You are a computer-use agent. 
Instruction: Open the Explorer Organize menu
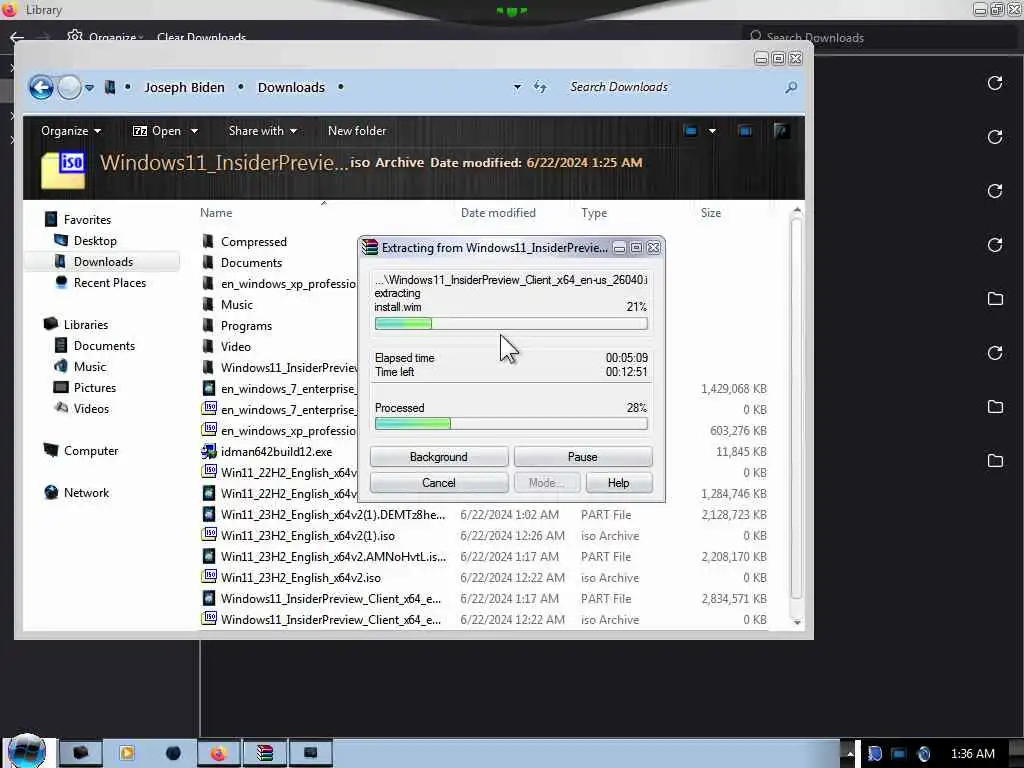(71, 131)
